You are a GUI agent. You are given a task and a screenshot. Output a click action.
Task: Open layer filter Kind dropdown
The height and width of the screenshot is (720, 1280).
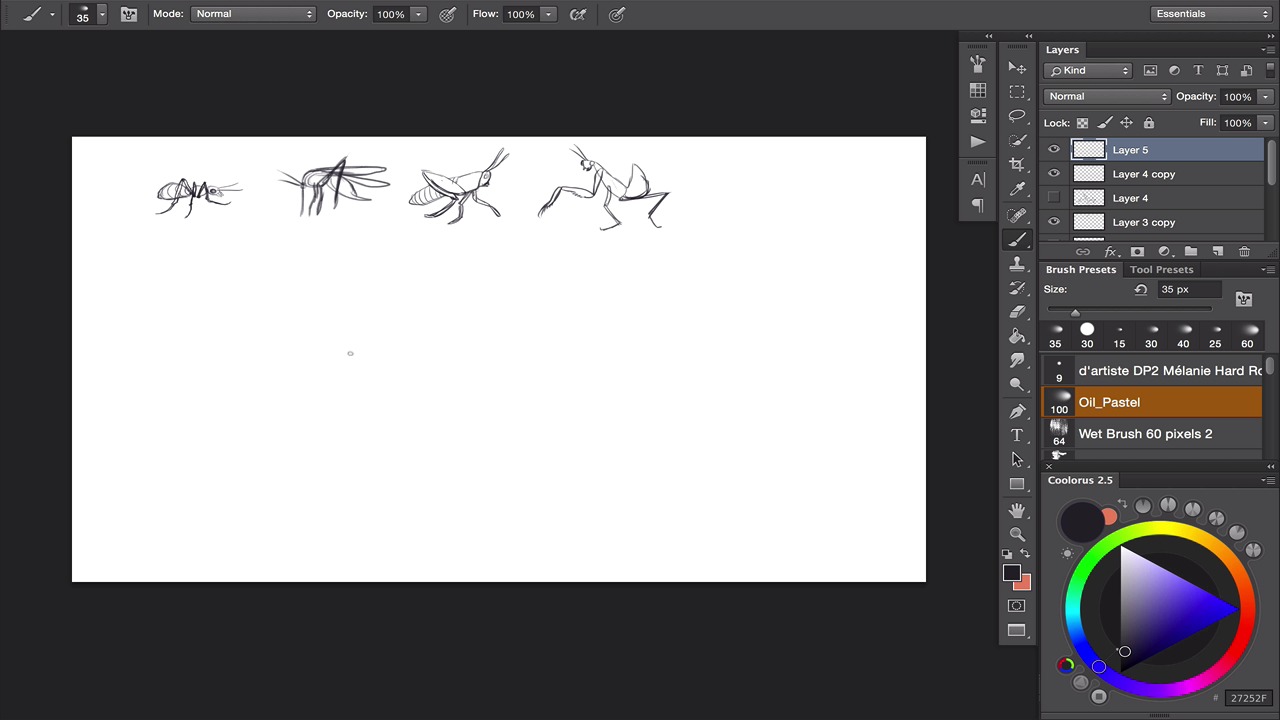click(1088, 71)
